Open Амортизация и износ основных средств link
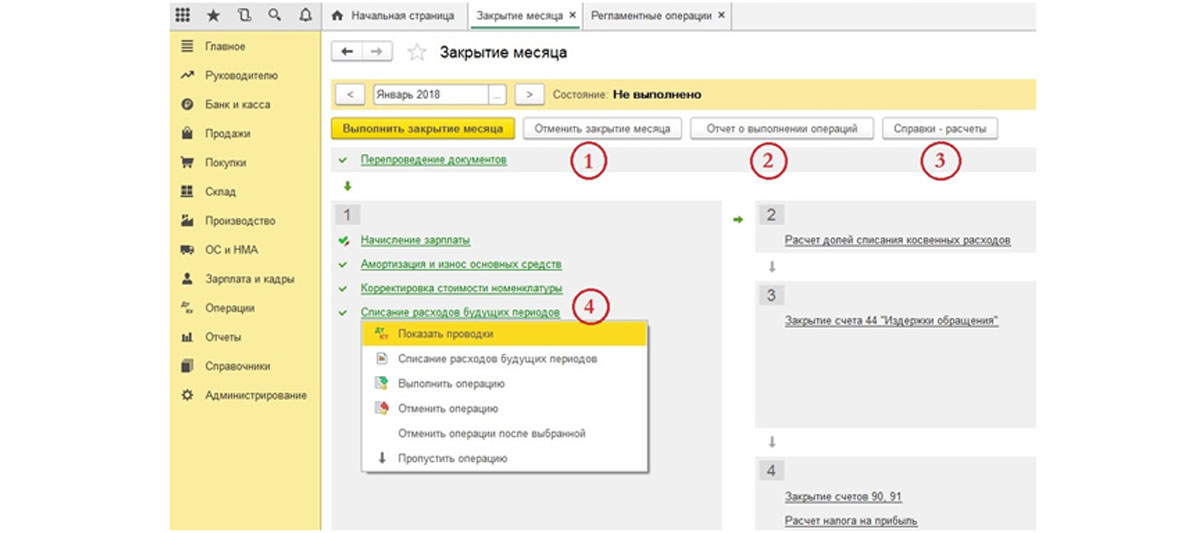This screenshot has height=533, width=1200. [461, 264]
